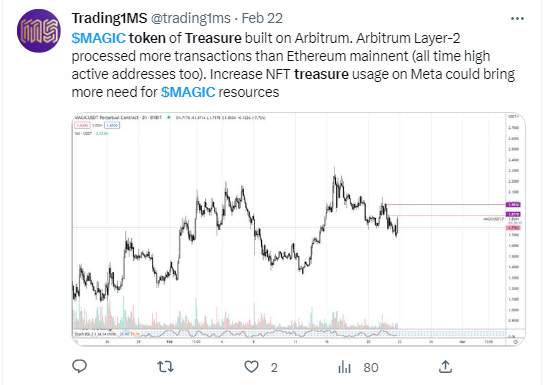
Task: Share the tweet with the upload arrow icon
Action: tap(445, 366)
